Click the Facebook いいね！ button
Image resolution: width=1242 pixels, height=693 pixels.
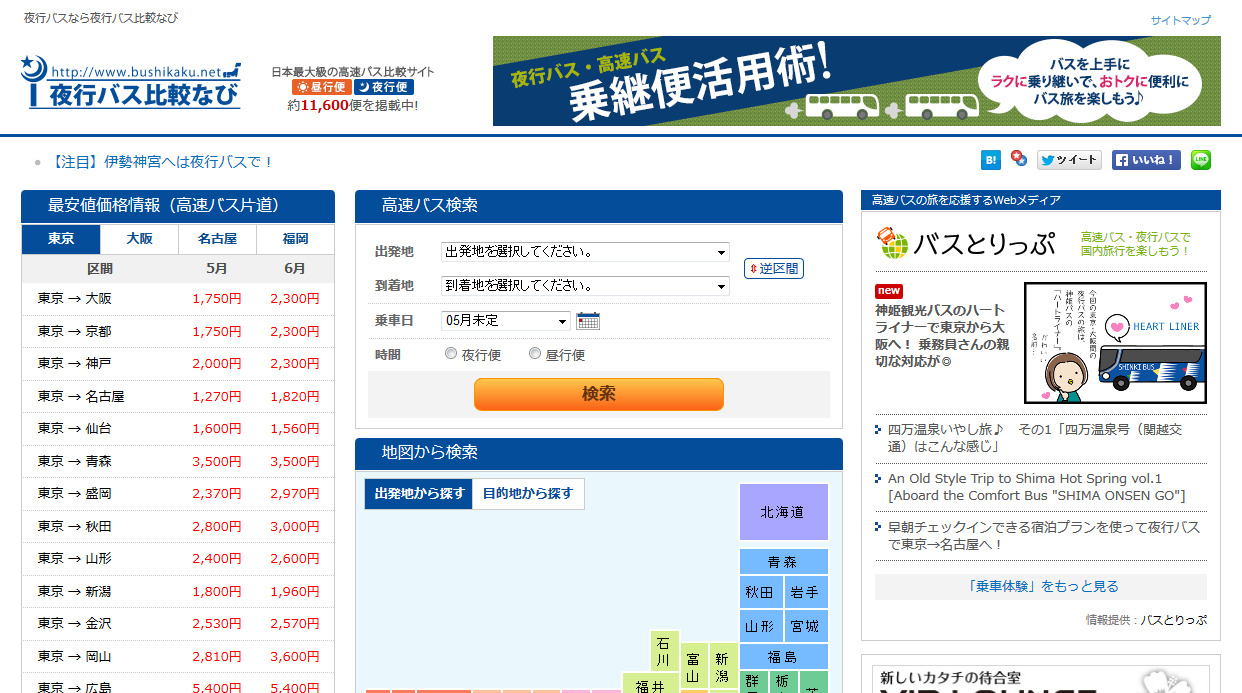tap(1146, 160)
